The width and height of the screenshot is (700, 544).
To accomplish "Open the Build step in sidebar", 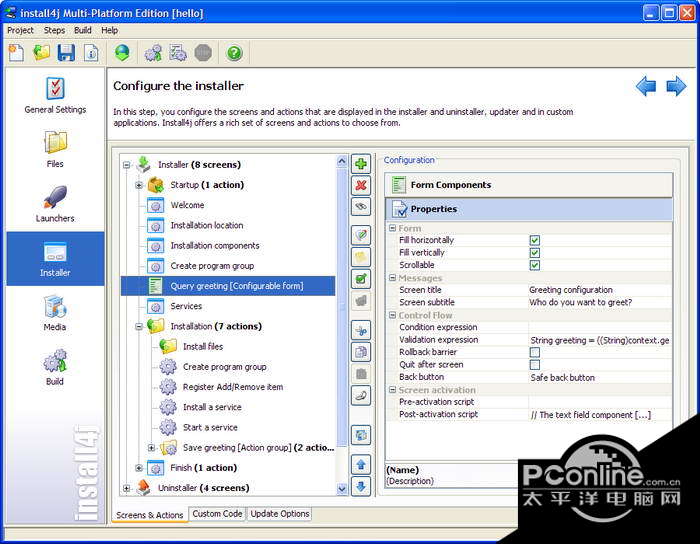I will pyautogui.click(x=55, y=368).
